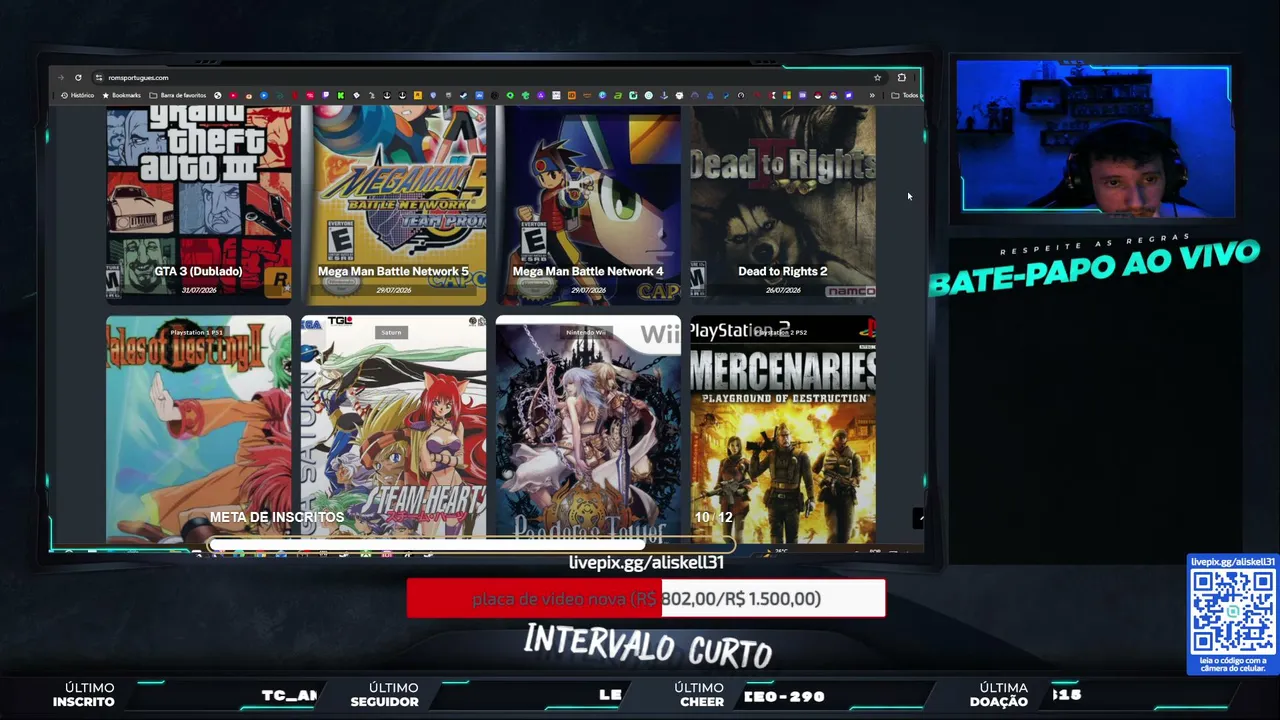Open the browser Extensions puzzle icon

[x=902, y=78]
